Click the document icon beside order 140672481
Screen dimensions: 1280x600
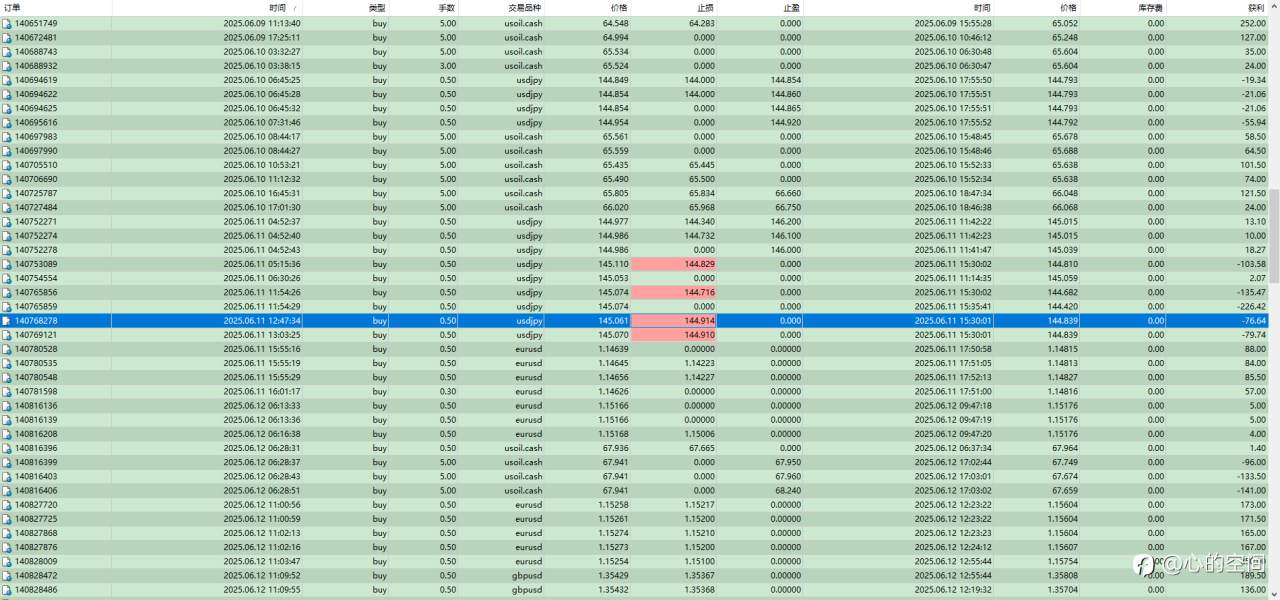tap(6, 37)
